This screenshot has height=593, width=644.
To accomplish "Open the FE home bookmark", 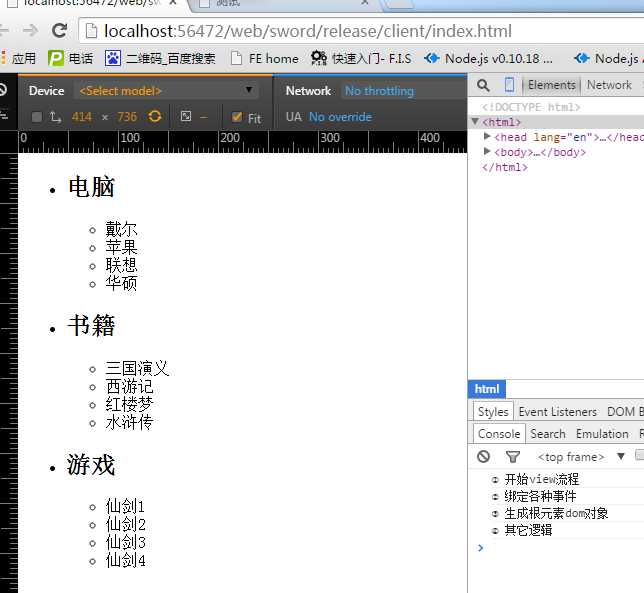I will (265, 58).
